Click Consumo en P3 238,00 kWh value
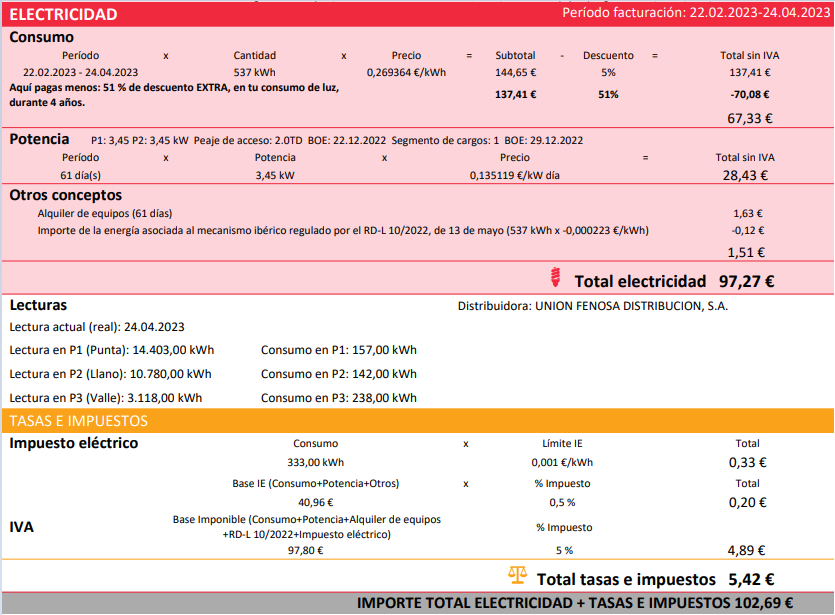835x615 pixels. pyautogui.click(x=339, y=398)
